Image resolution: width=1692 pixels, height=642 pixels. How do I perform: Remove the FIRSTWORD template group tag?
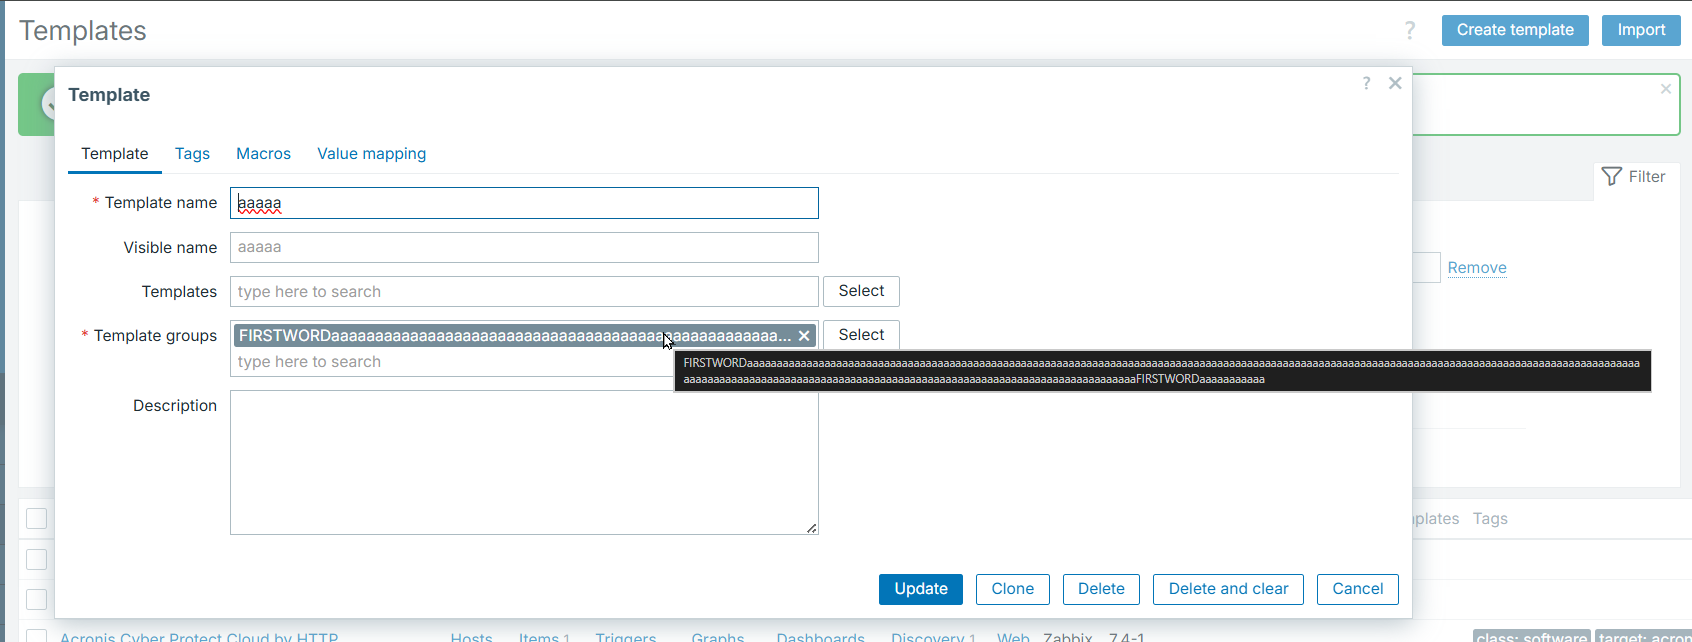[804, 336]
